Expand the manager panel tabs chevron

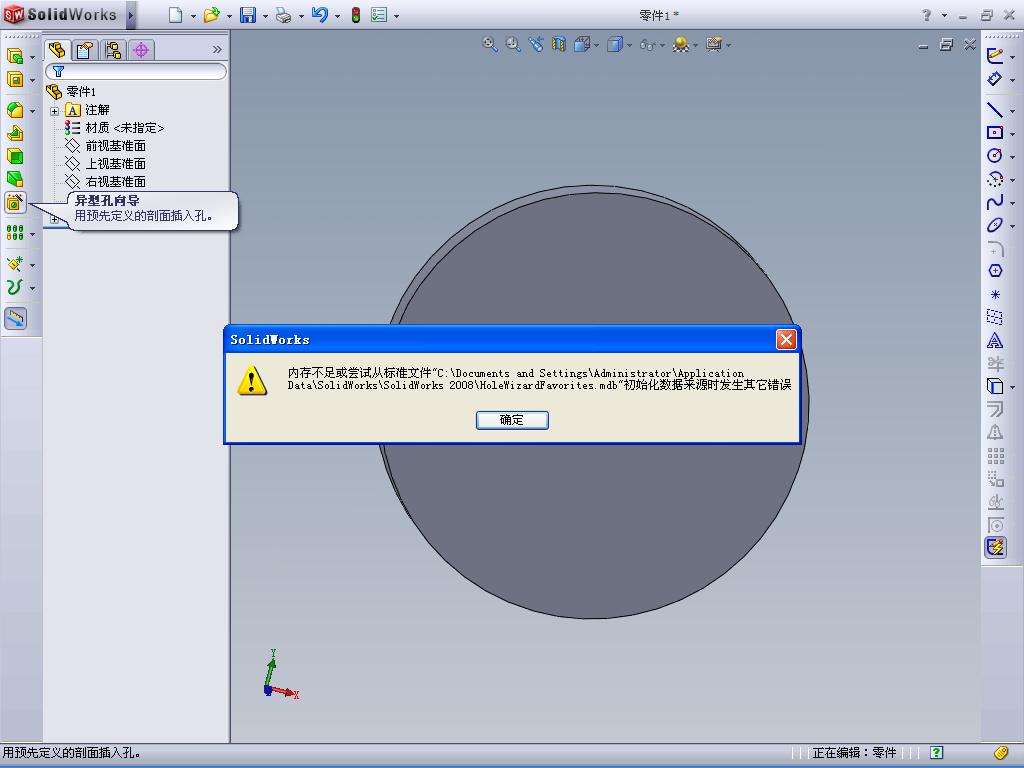217,50
